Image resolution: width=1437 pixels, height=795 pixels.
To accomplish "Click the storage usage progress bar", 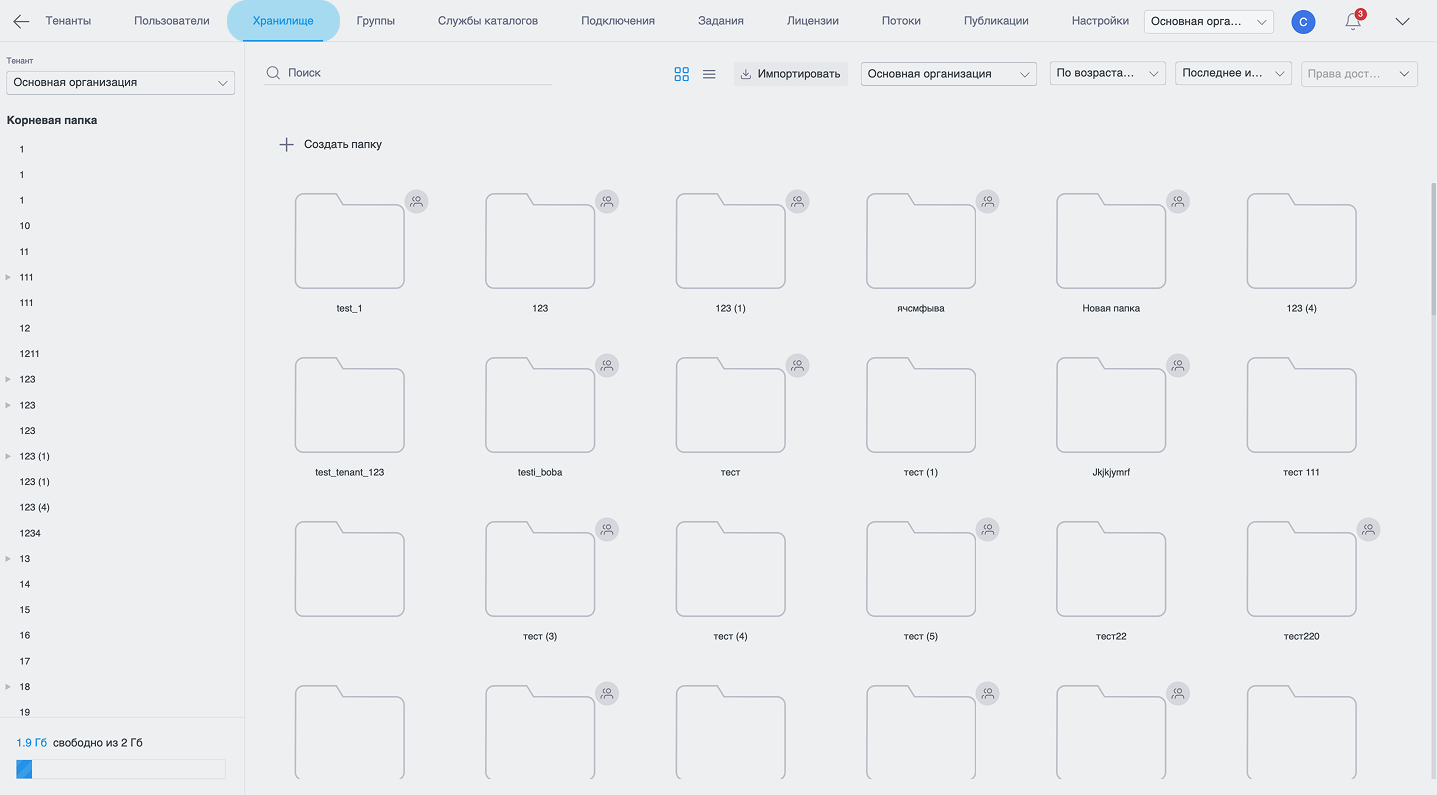I will point(121,769).
